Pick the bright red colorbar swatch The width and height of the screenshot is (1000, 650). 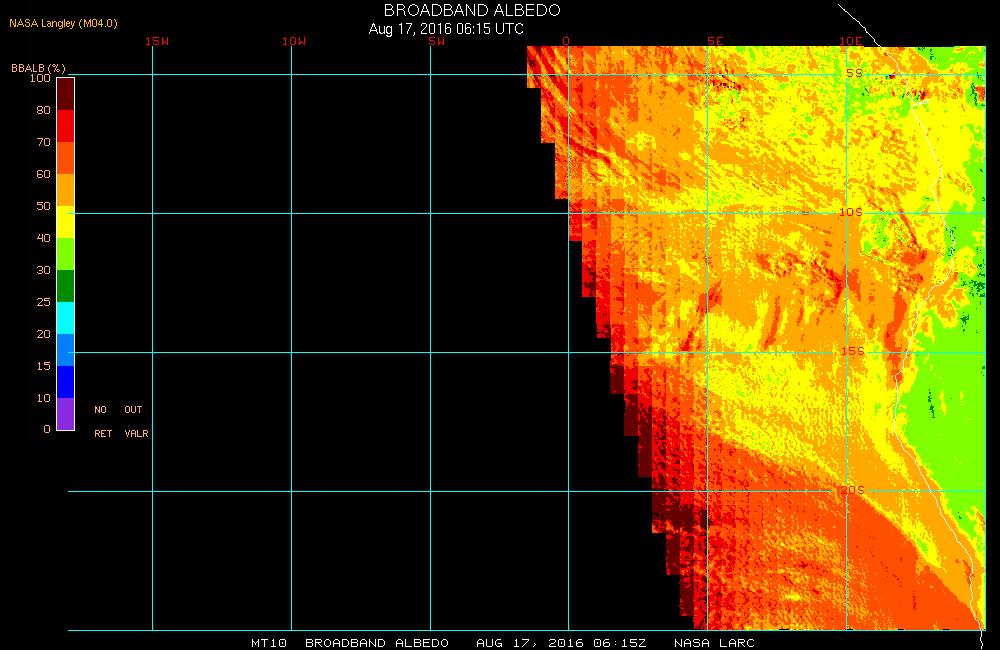click(65, 126)
